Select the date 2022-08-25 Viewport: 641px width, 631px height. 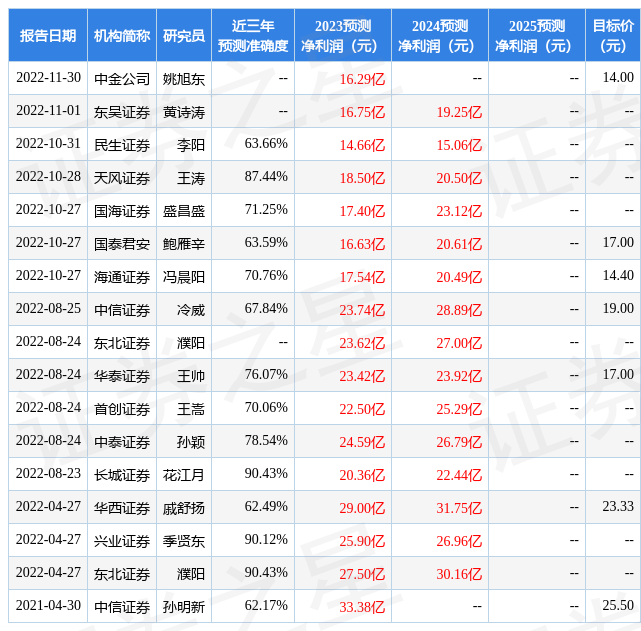pos(48,309)
